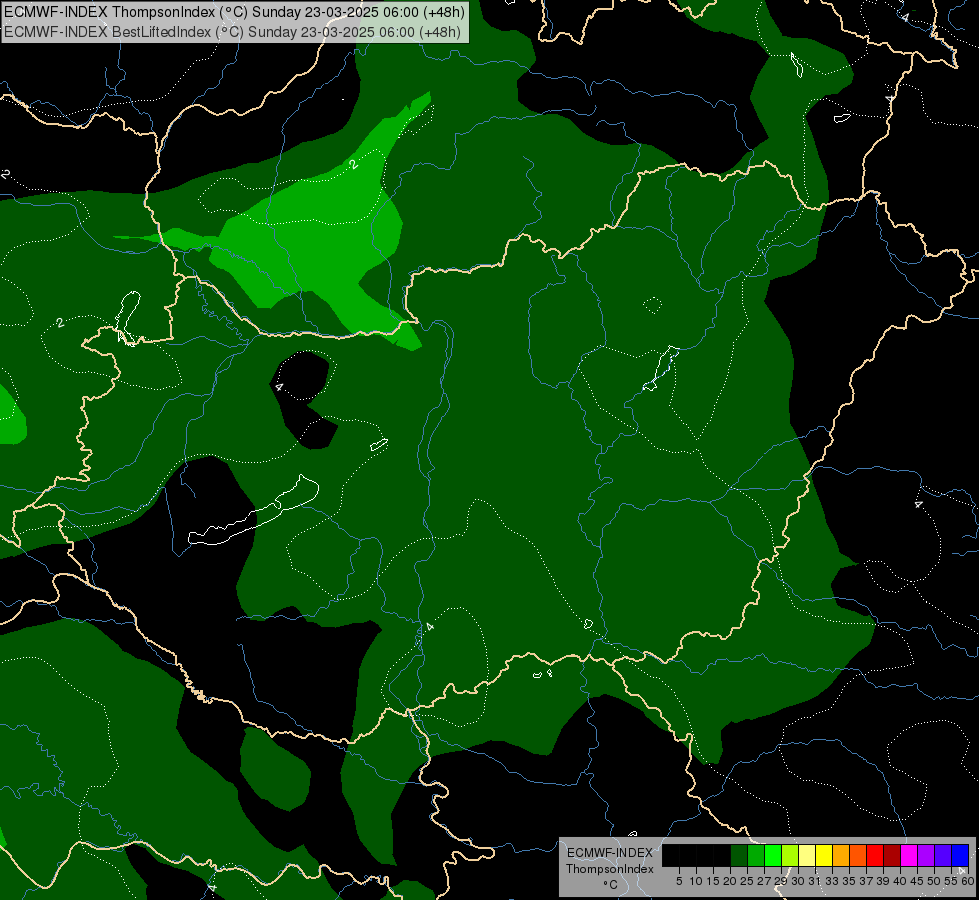Click the bright red 37–39 legend swatch
The width and height of the screenshot is (979, 900).
click(875, 855)
